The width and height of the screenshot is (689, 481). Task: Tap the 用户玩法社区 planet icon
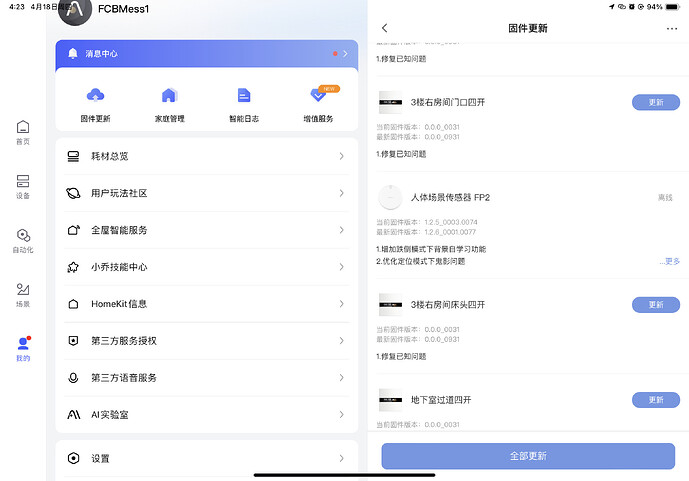[x=73, y=193]
